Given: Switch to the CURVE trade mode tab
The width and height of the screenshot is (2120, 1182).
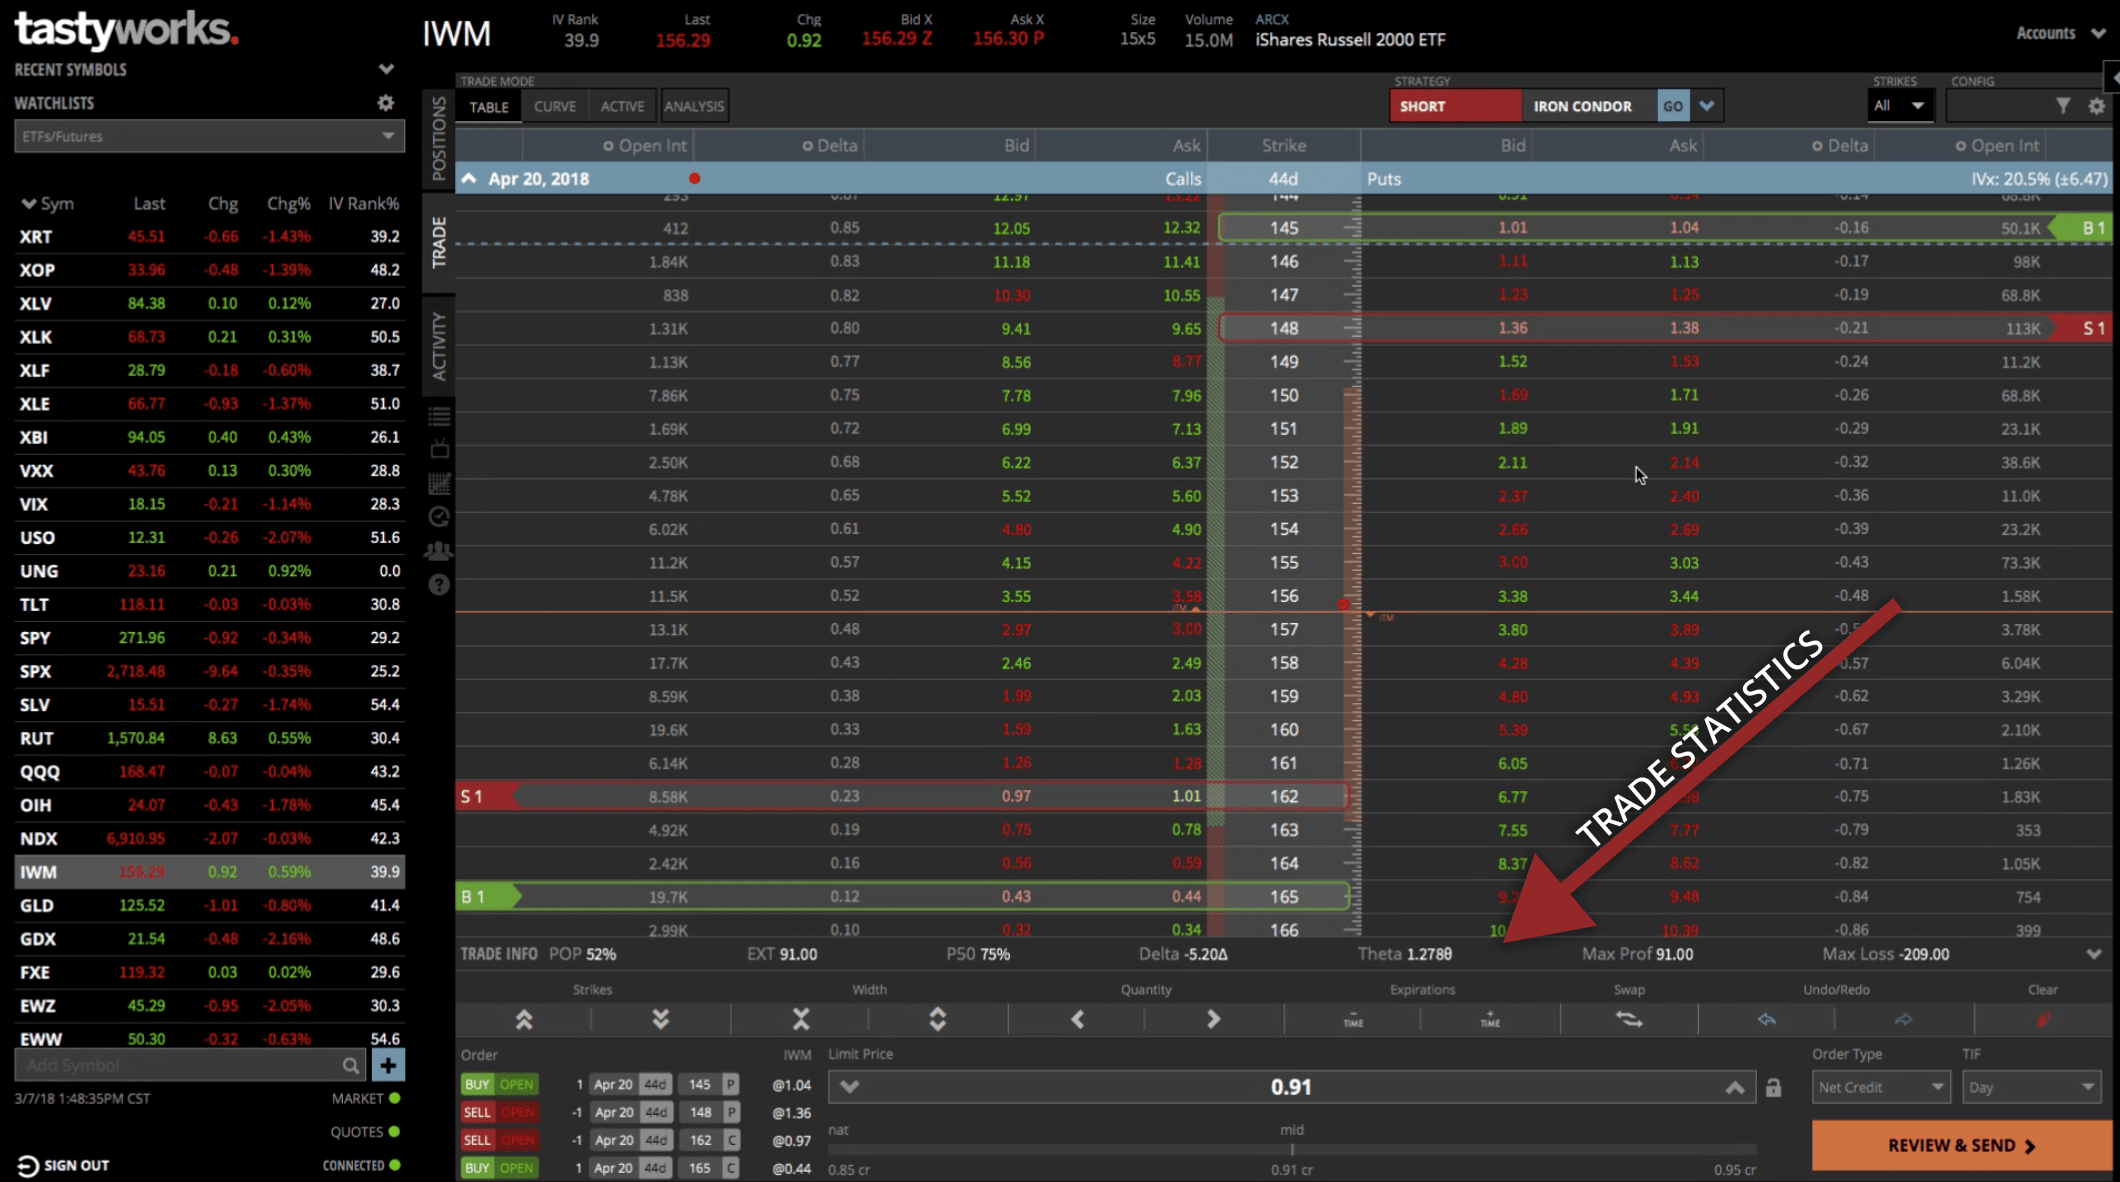Looking at the screenshot, I should 555,107.
